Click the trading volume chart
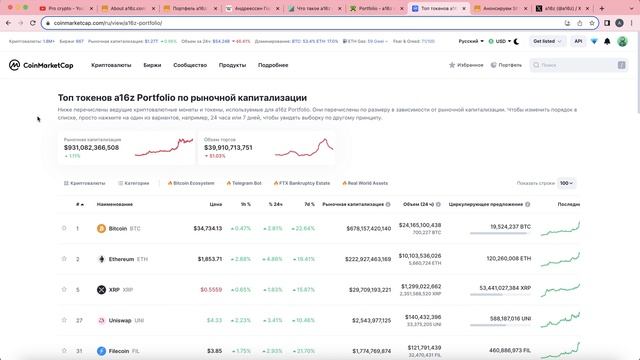Screen dimensions: 640x360 point(304,147)
